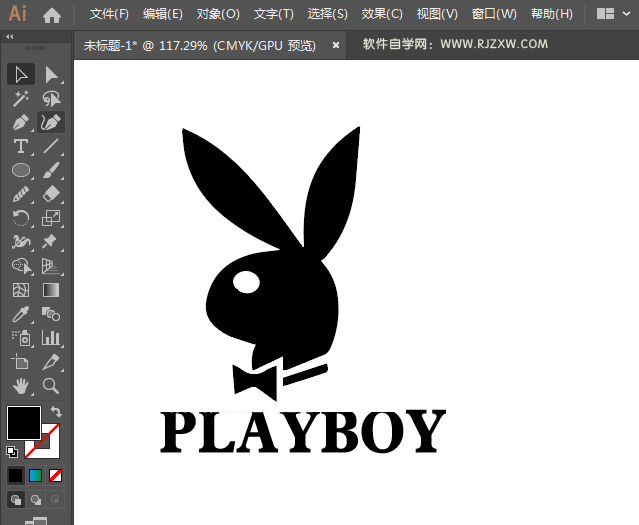The height and width of the screenshot is (525, 639).
Task: Expand the arrange documents dropdown arrow
Action: click(627, 14)
